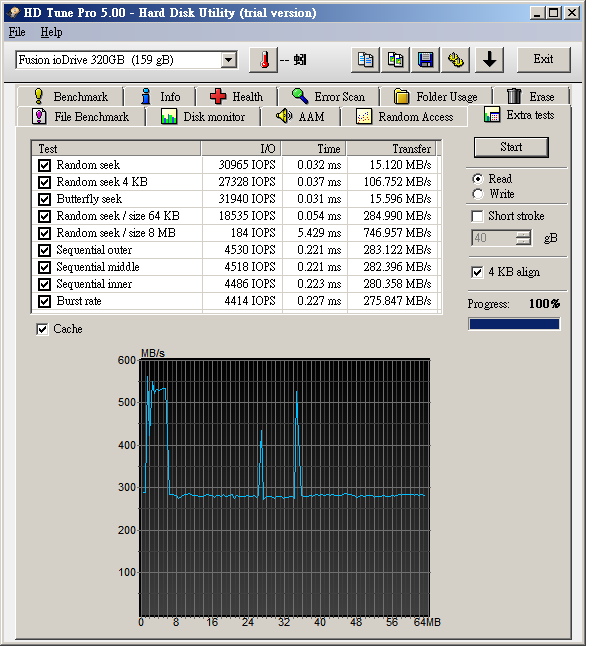Open the Help menu
Screen dimensions: 614x646
pos(52,32)
